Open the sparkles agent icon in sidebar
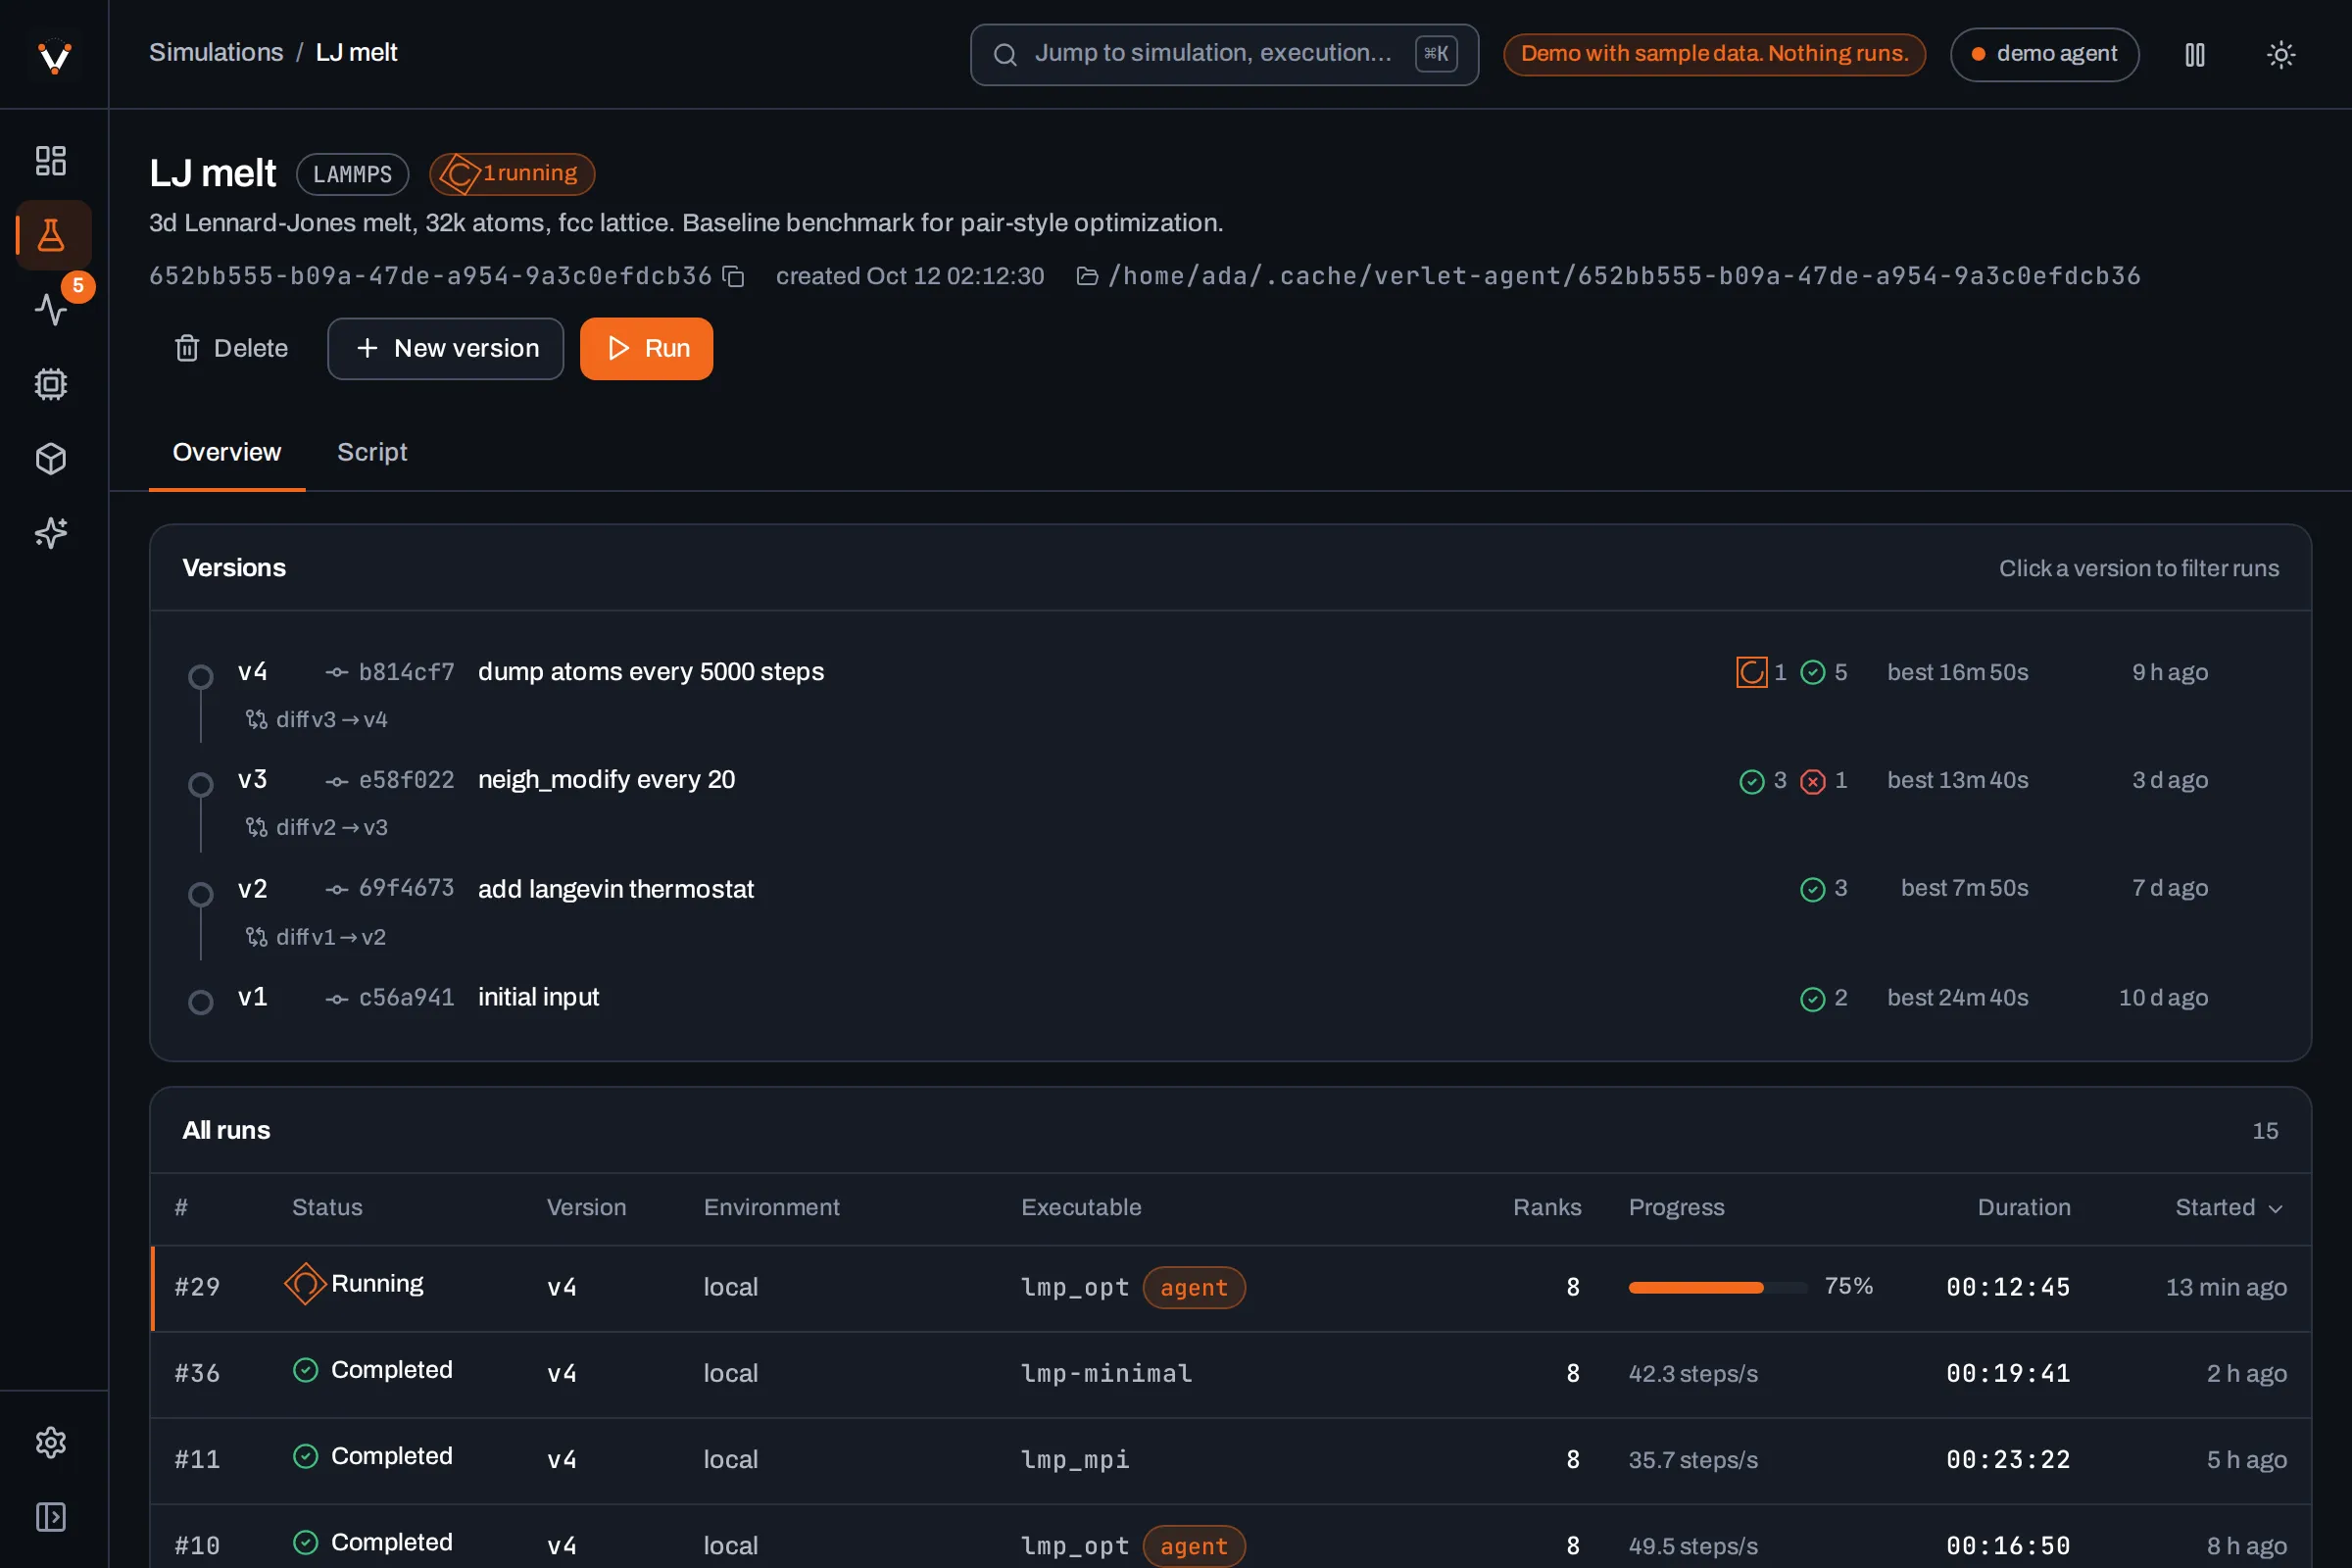The height and width of the screenshot is (1568, 2352). pyautogui.click(x=51, y=533)
